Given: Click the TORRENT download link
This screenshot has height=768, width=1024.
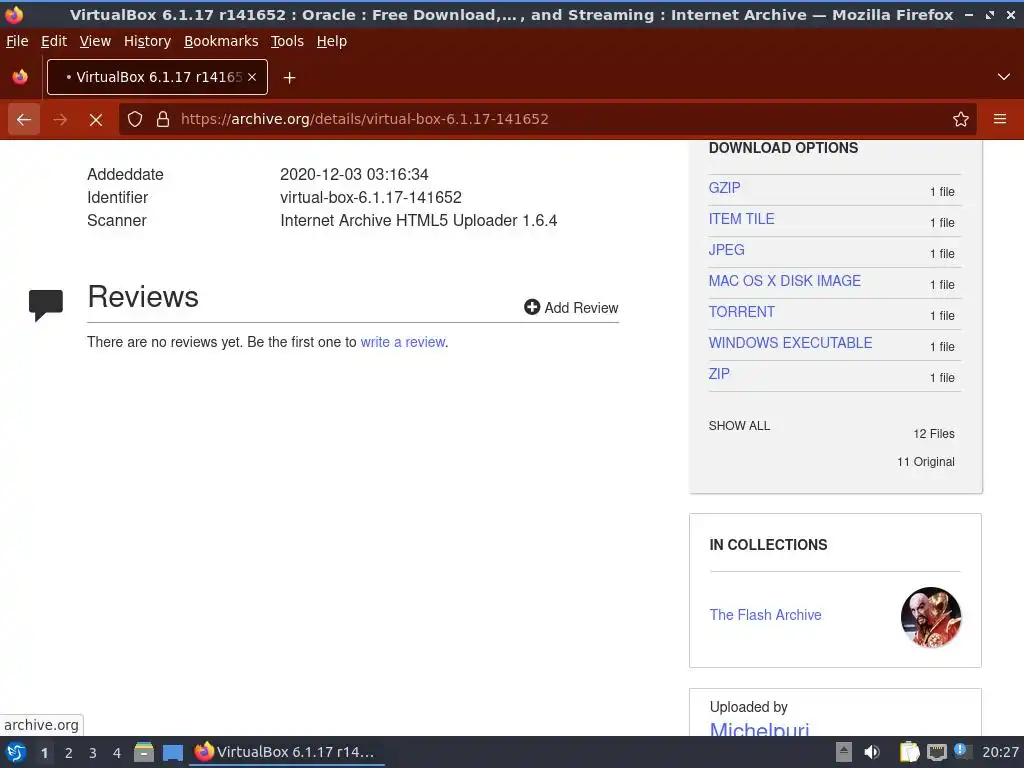Looking at the screenshot, I should (741, 312).
